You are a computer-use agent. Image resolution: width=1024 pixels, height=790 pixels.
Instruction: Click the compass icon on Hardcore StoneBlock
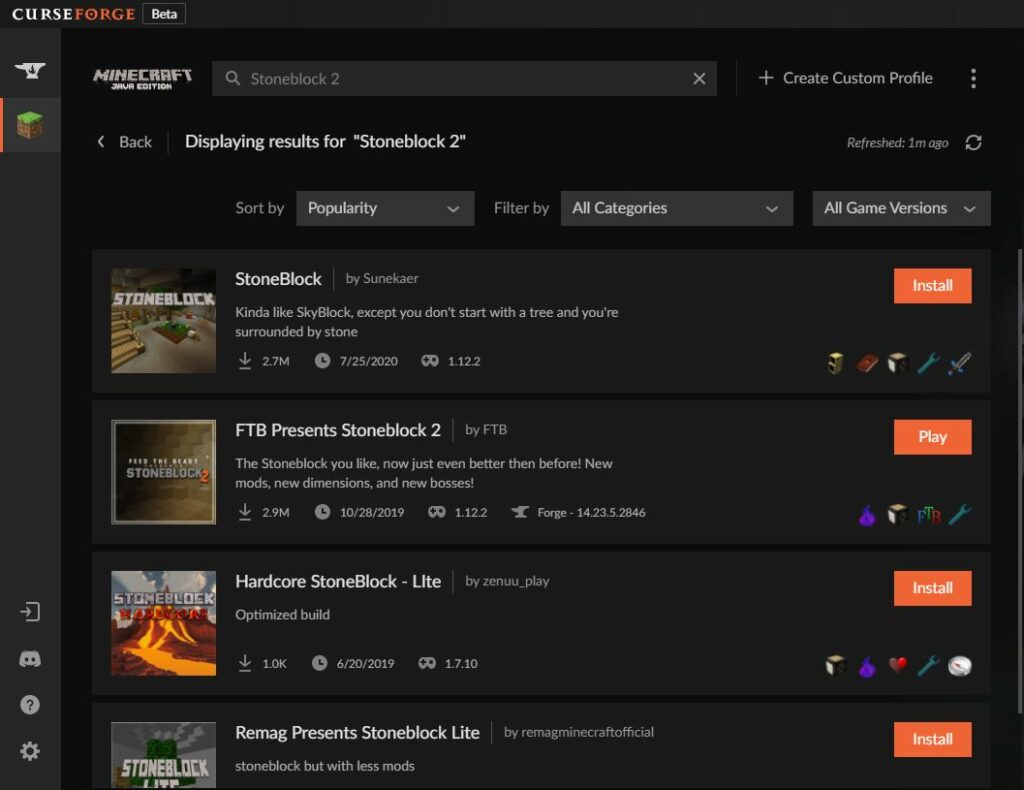[x=959, y=666]
